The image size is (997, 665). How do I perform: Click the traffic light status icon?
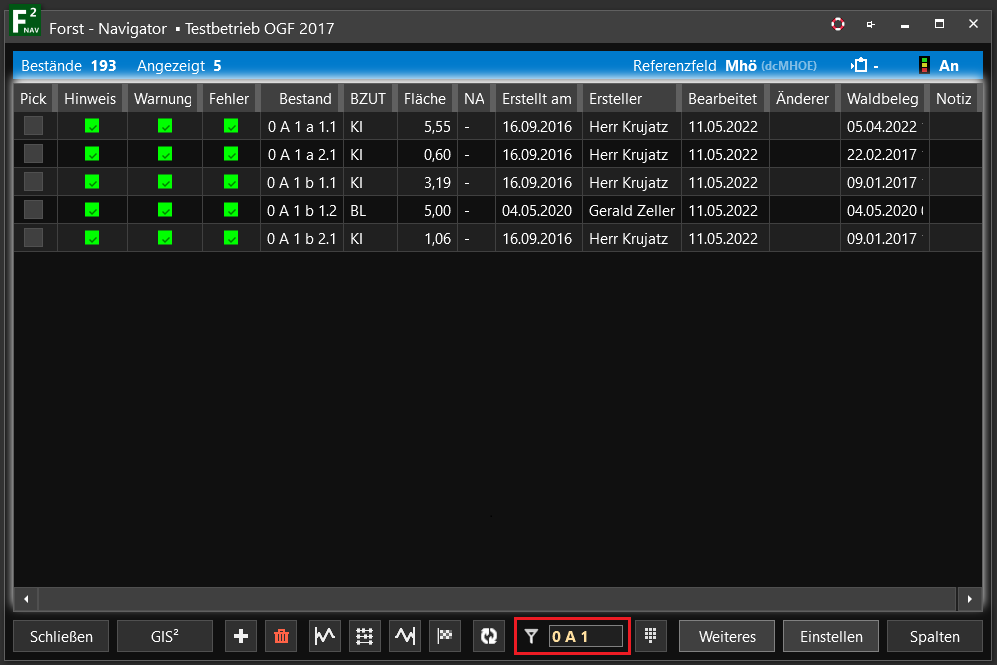pyautogui.click(x=924, y=66)
